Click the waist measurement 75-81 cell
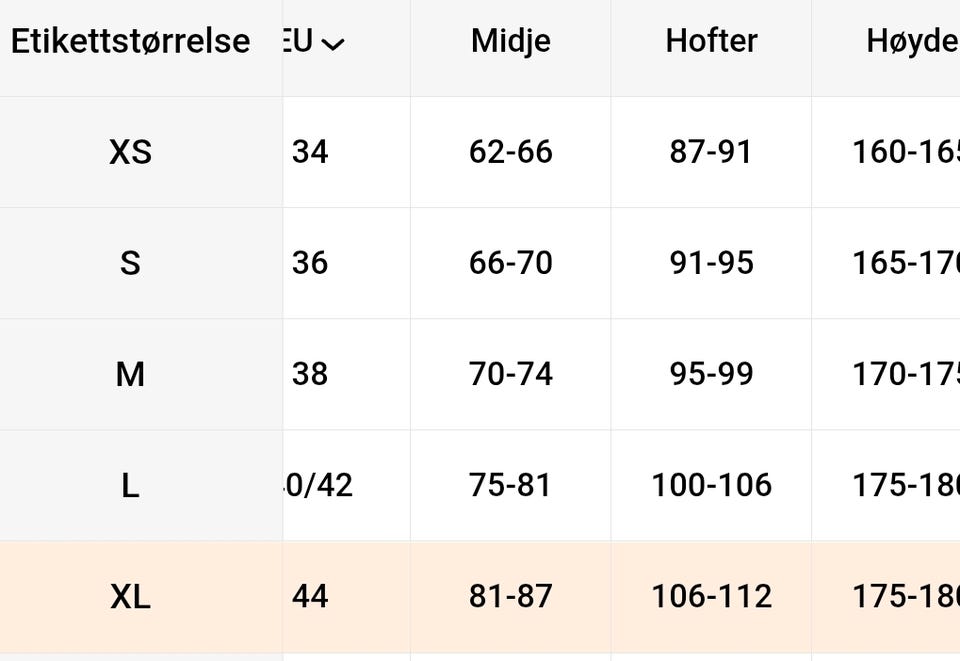Image resolution: width=960 pixels, height=661 pixels. click(510, 486)
